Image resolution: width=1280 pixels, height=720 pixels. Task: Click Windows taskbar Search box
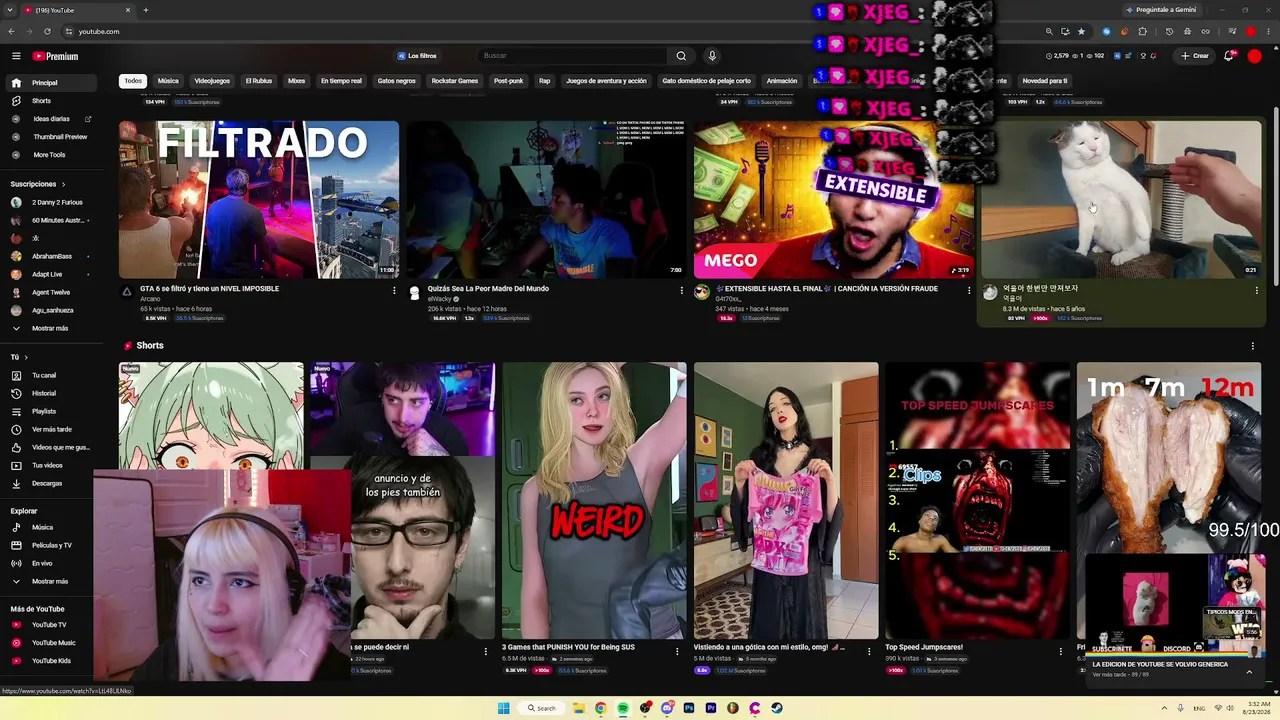coord(542,708)
